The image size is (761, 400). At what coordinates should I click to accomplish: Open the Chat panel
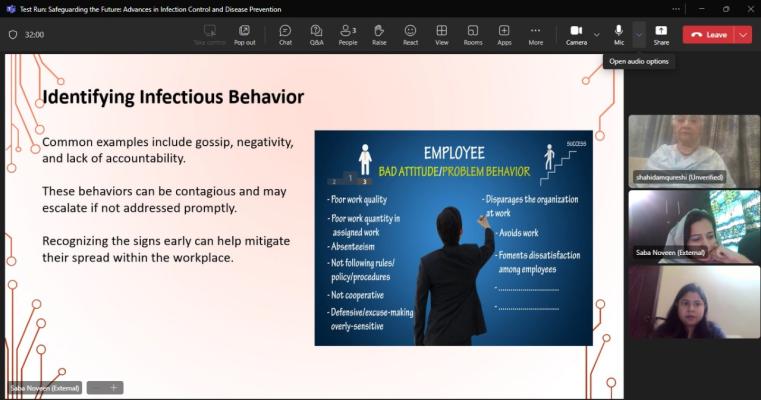pos(285,34)
